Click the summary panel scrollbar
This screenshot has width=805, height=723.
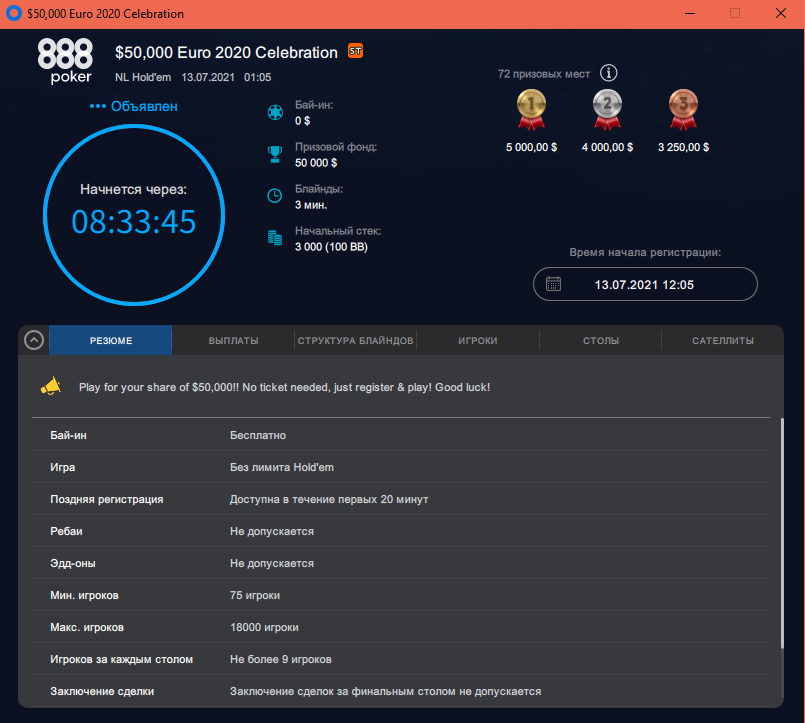pos(782,534)
